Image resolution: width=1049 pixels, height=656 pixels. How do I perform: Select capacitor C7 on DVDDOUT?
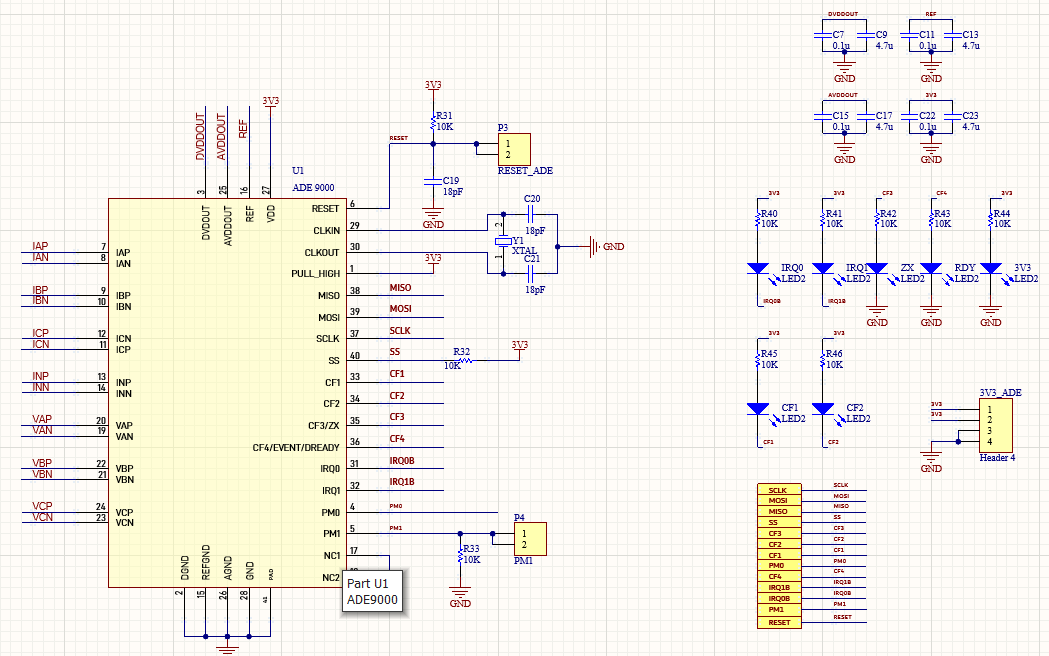[x=823, y=35]
